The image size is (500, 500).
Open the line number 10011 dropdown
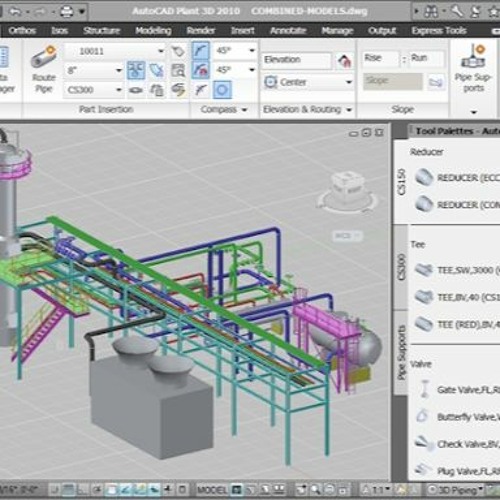161,51
